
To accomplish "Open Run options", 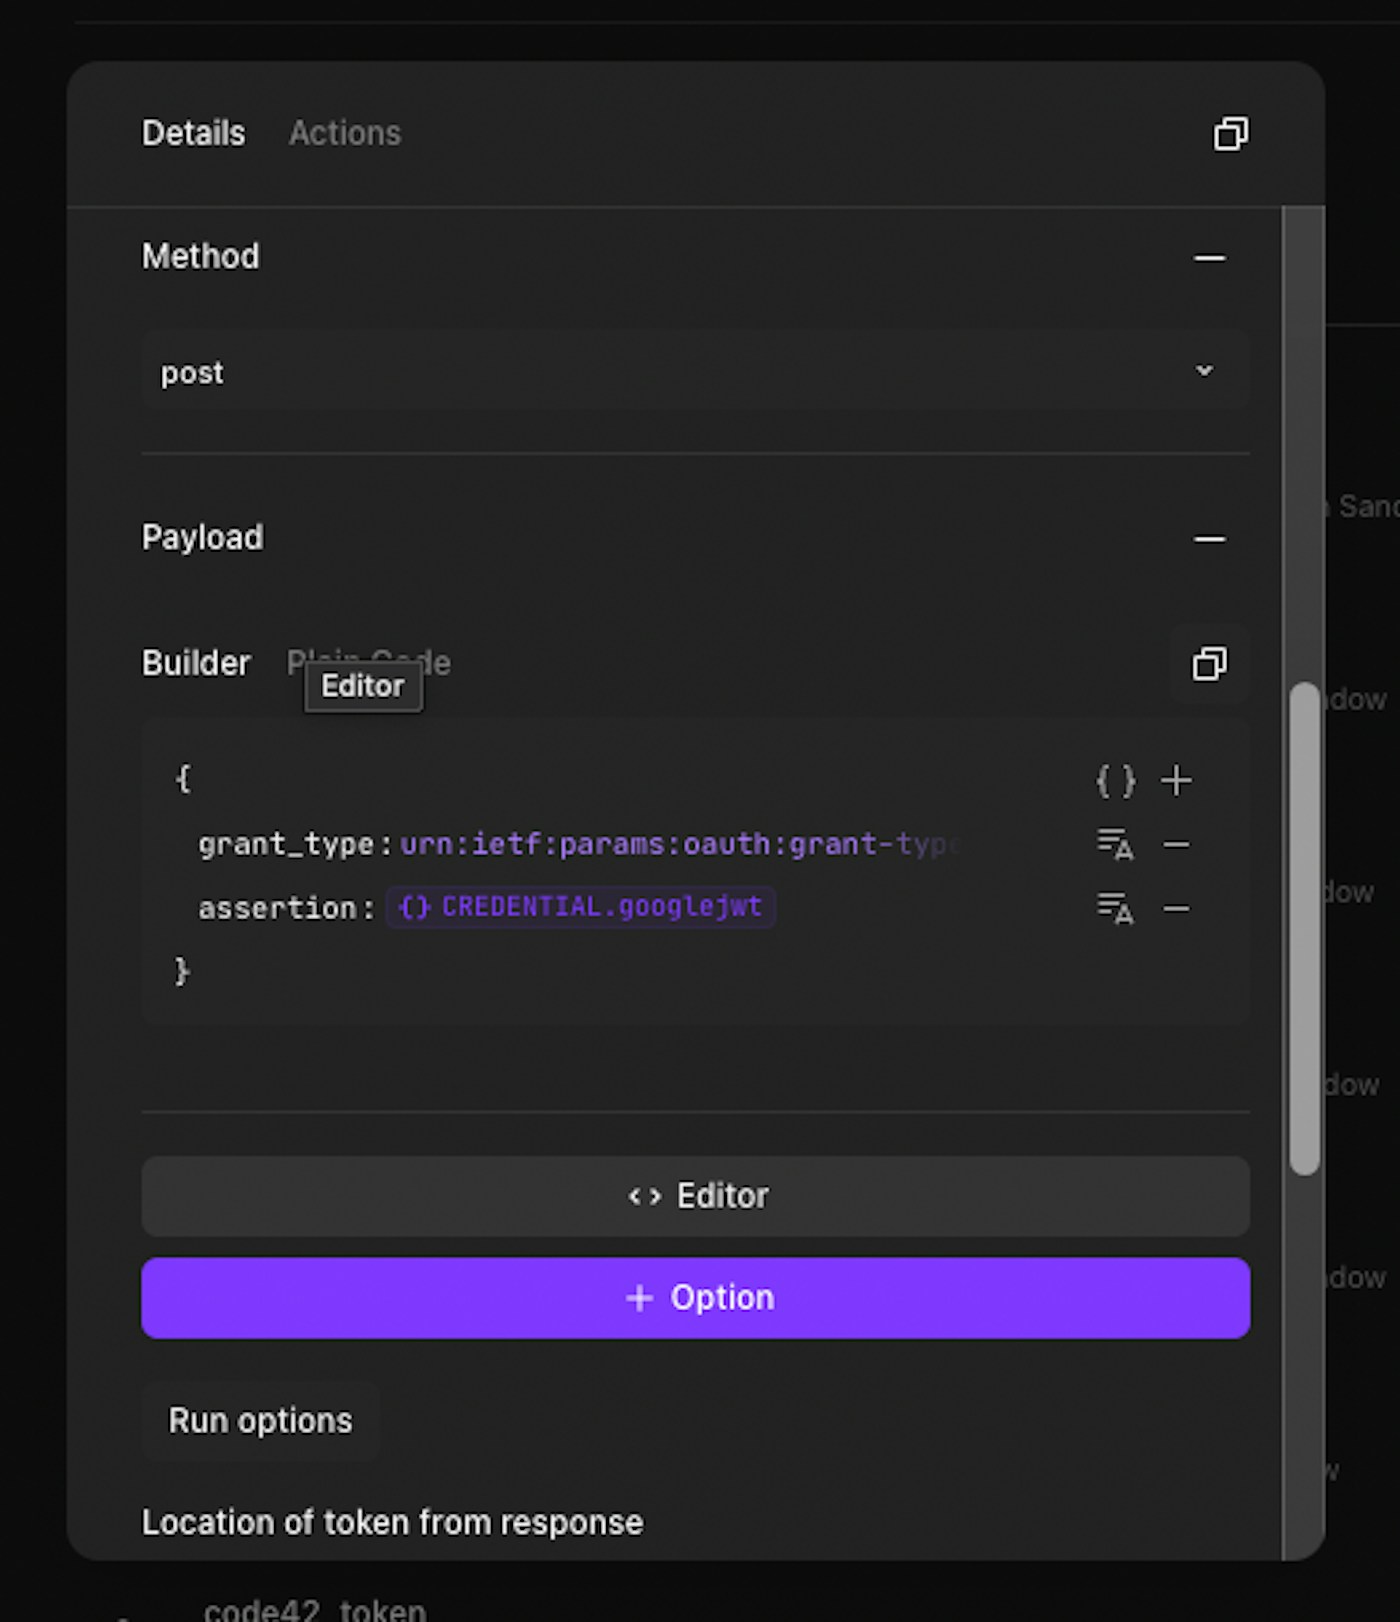I will coord(260,1421).
